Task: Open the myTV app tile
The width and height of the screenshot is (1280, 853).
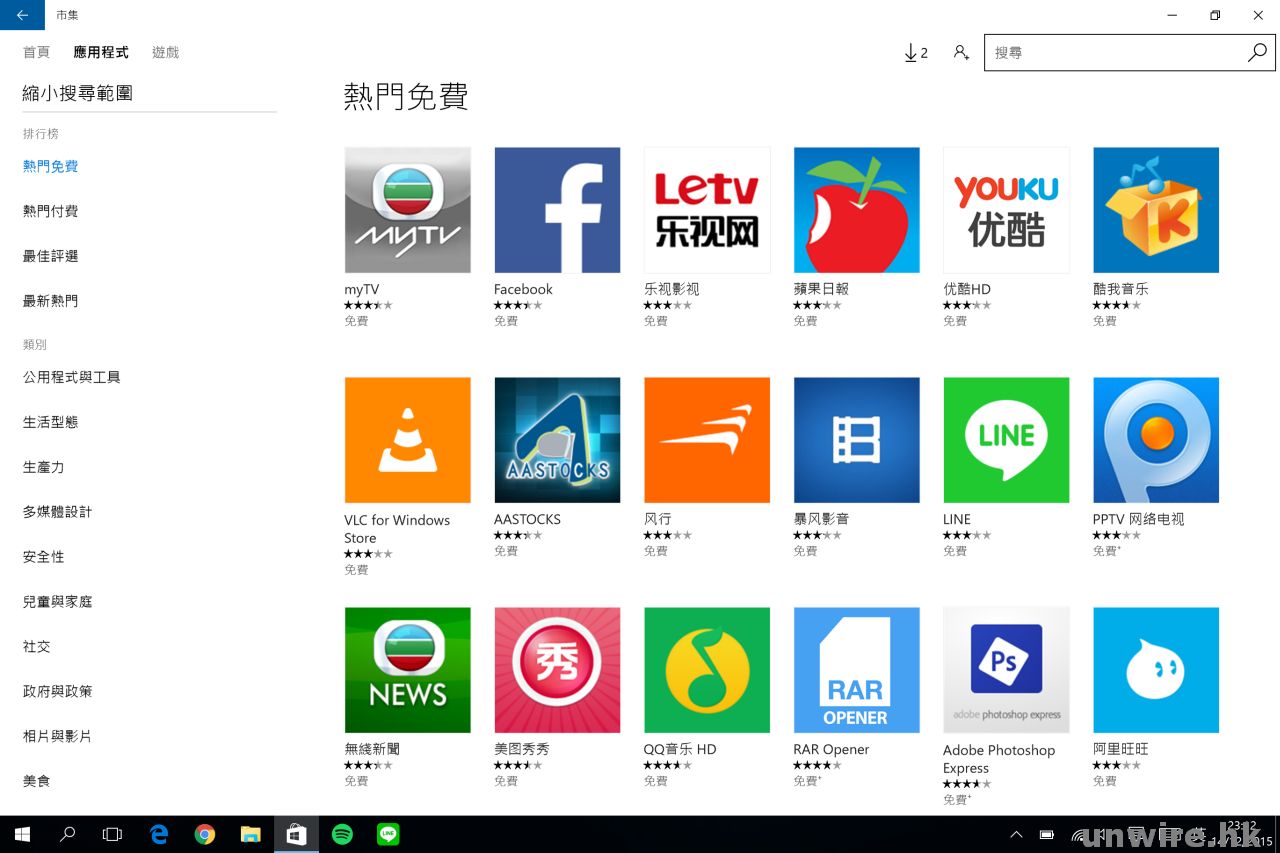Action: (x=407, y=210)
